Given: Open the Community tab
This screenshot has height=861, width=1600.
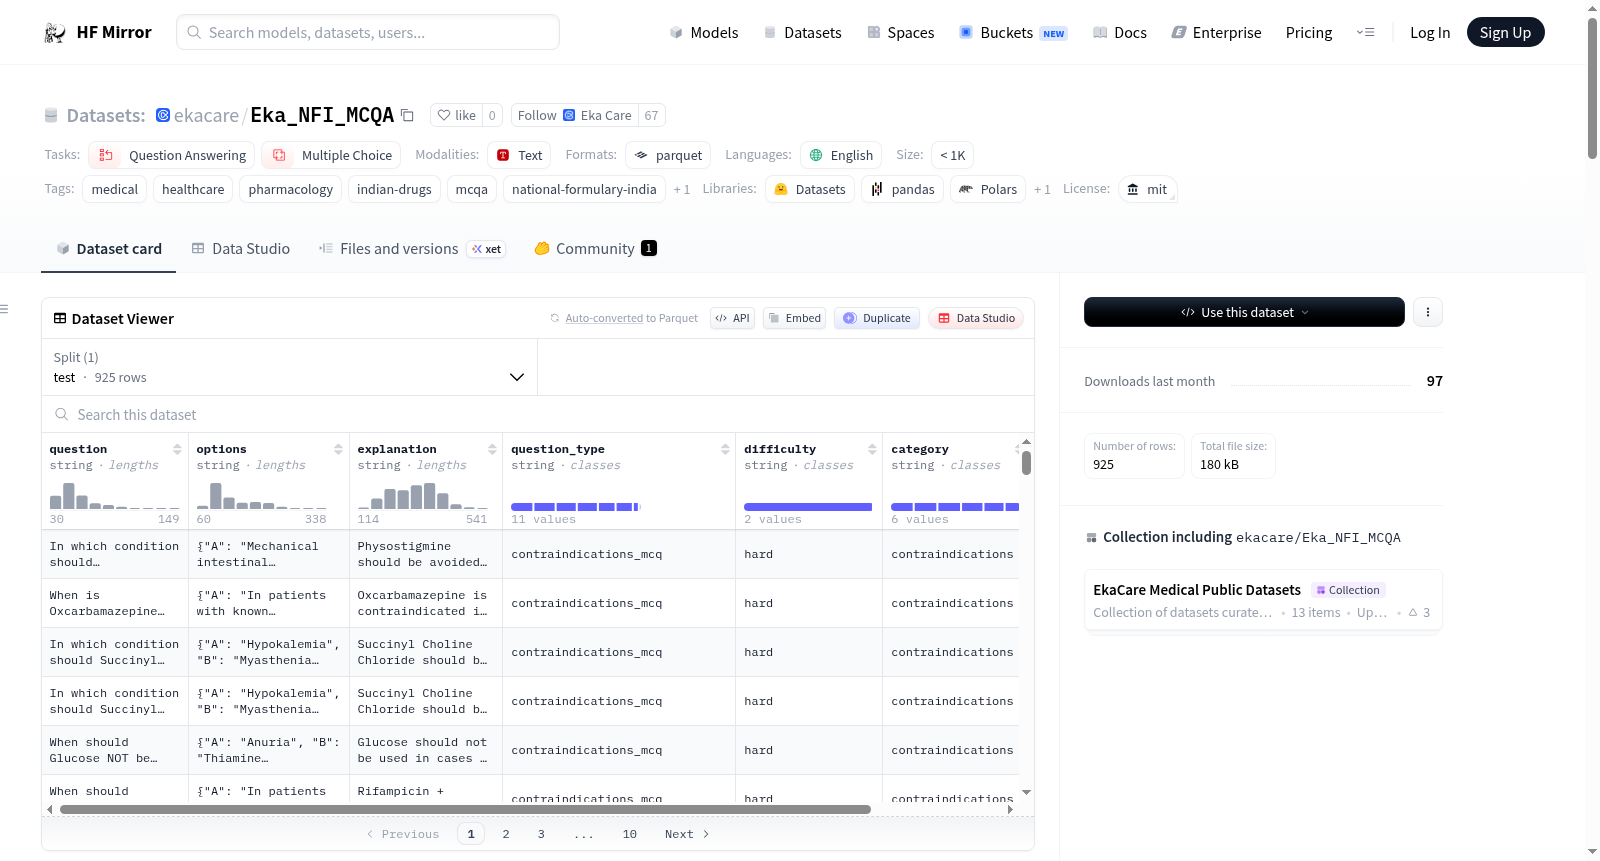Looking at the screenshot, I should [x=595, y=249].
